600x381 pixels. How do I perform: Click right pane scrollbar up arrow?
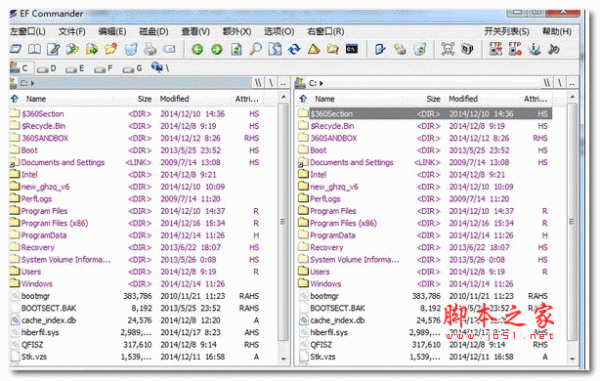(x=572, y=97)
